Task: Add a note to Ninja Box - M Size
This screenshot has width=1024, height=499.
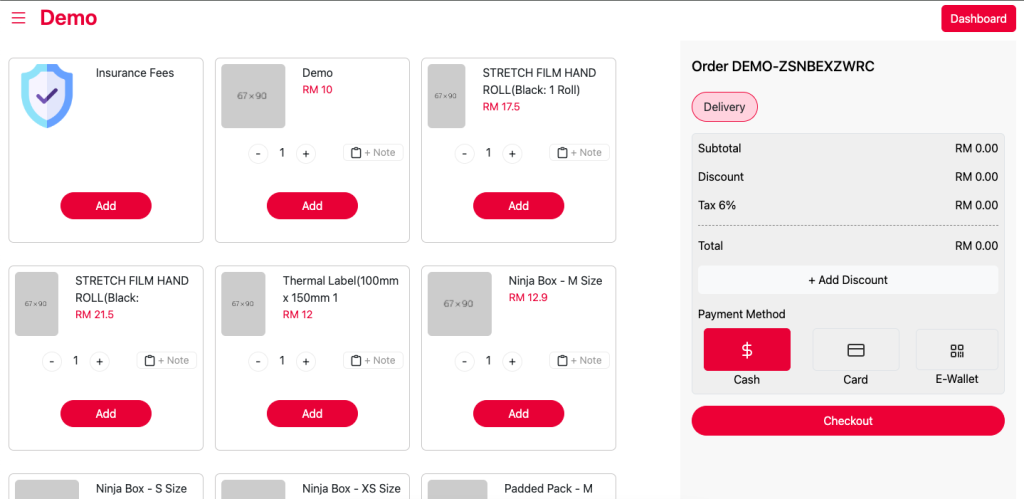Action: coord(580,360)
